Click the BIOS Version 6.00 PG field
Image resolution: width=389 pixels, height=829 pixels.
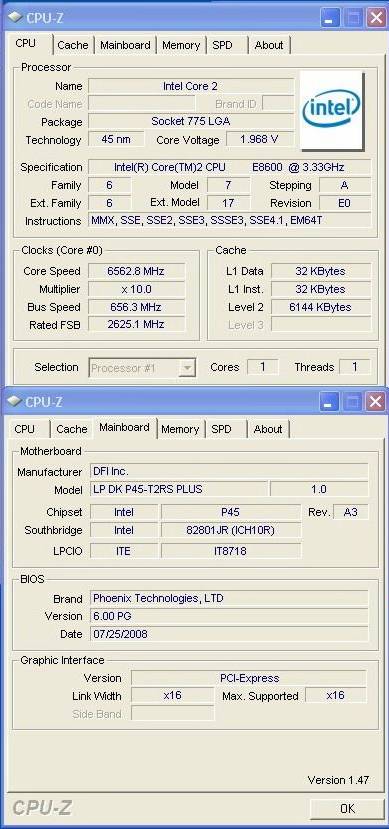pos(229,616)
